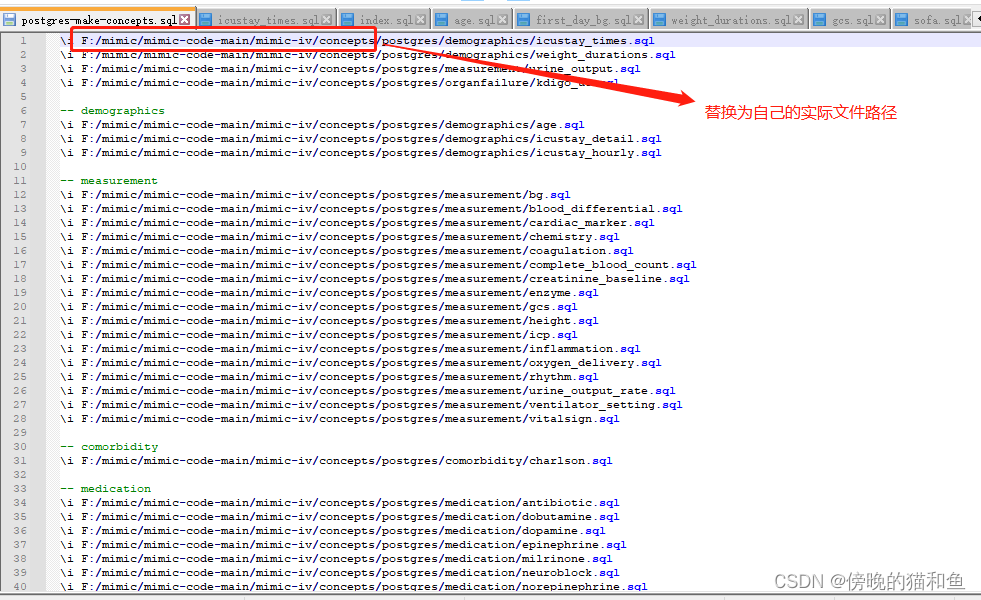Close the first_day_bg.sql tab
This screenshot has height=600, width=981.
[638, 20]
